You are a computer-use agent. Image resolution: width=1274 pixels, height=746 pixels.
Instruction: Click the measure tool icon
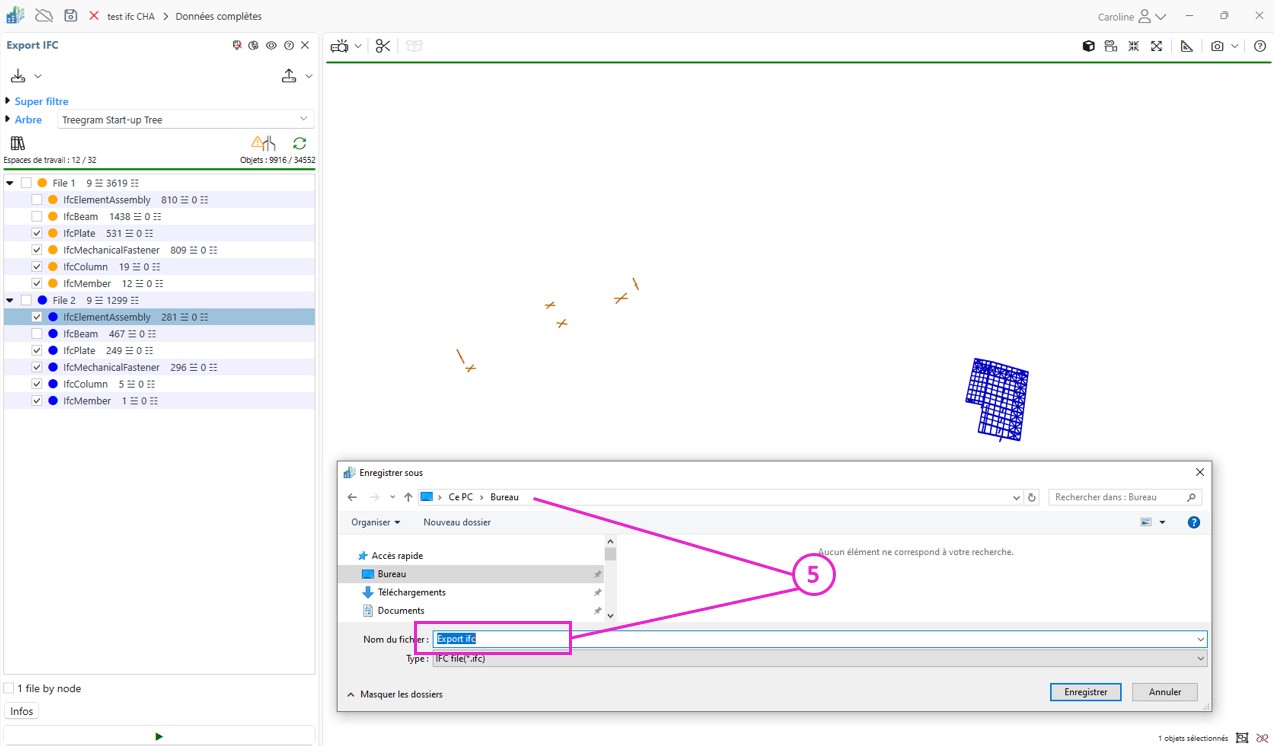1186,46
